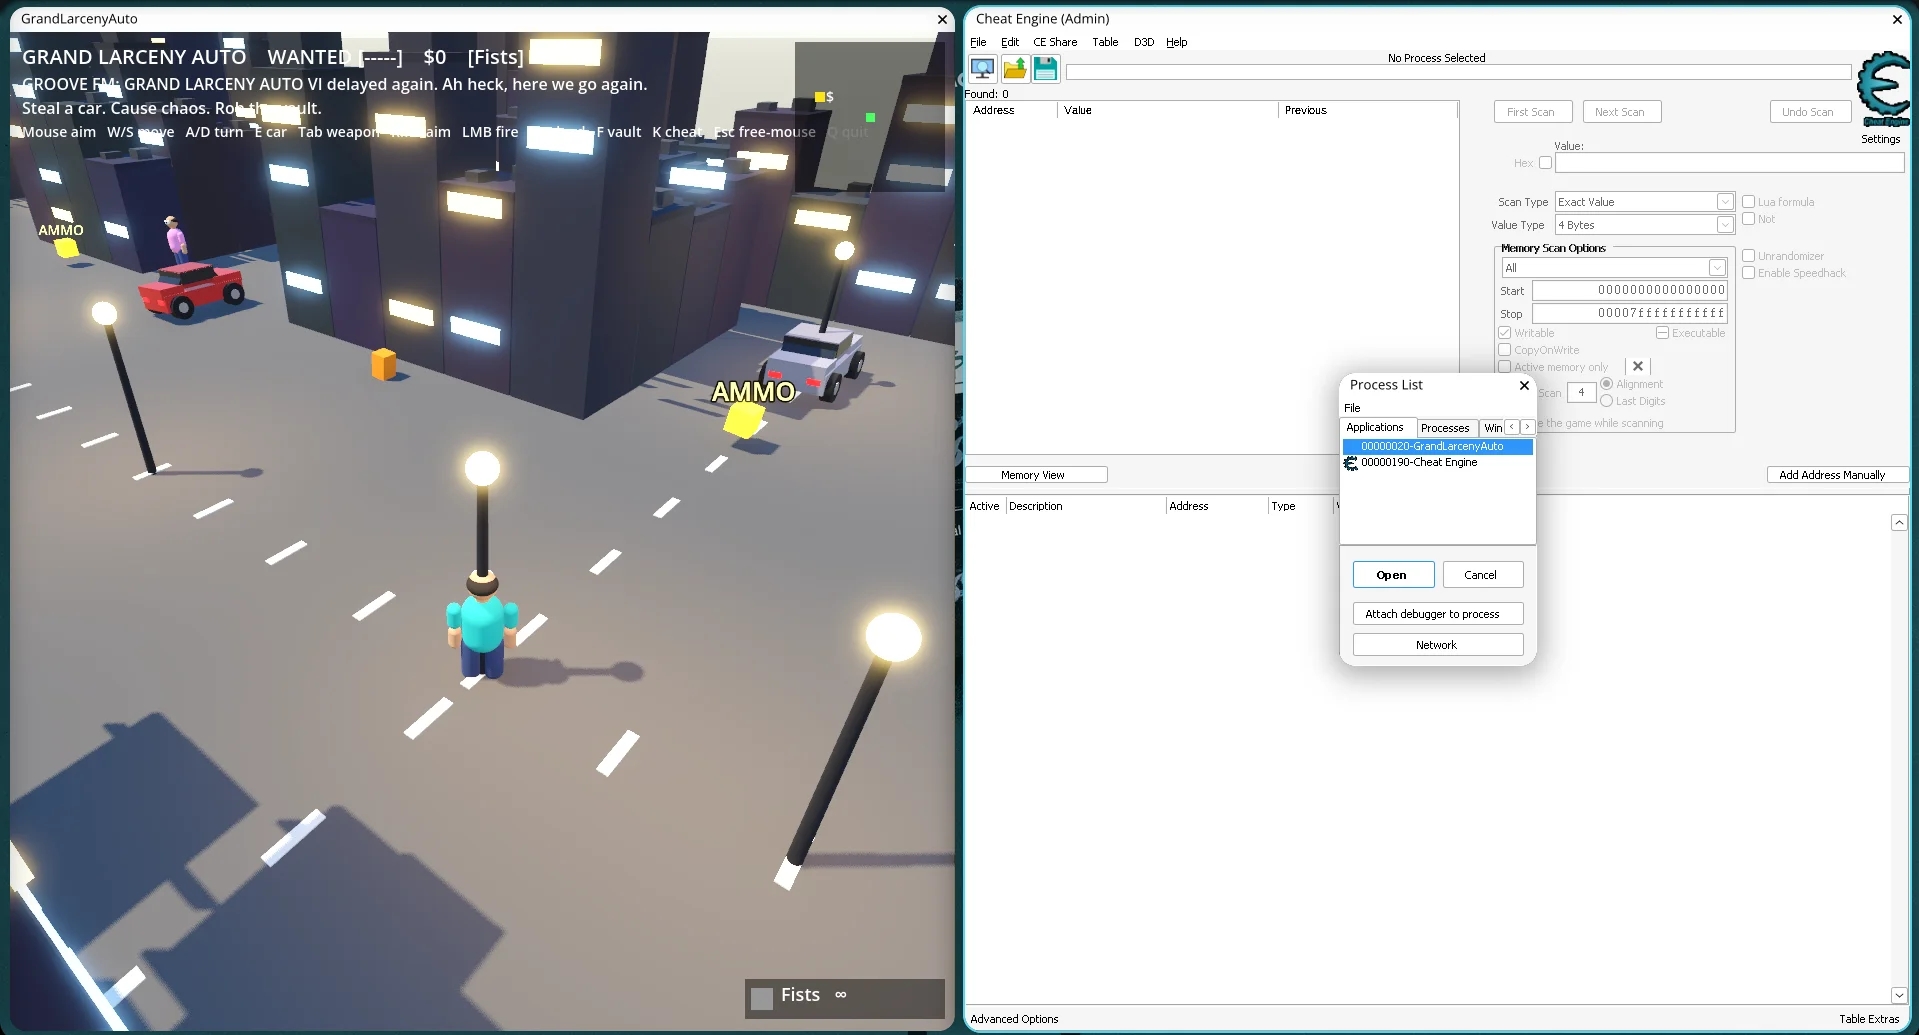1919x1035 pixels.
Task: Enable the Lua formula checkbox
Action: (x=1749, y=202)
